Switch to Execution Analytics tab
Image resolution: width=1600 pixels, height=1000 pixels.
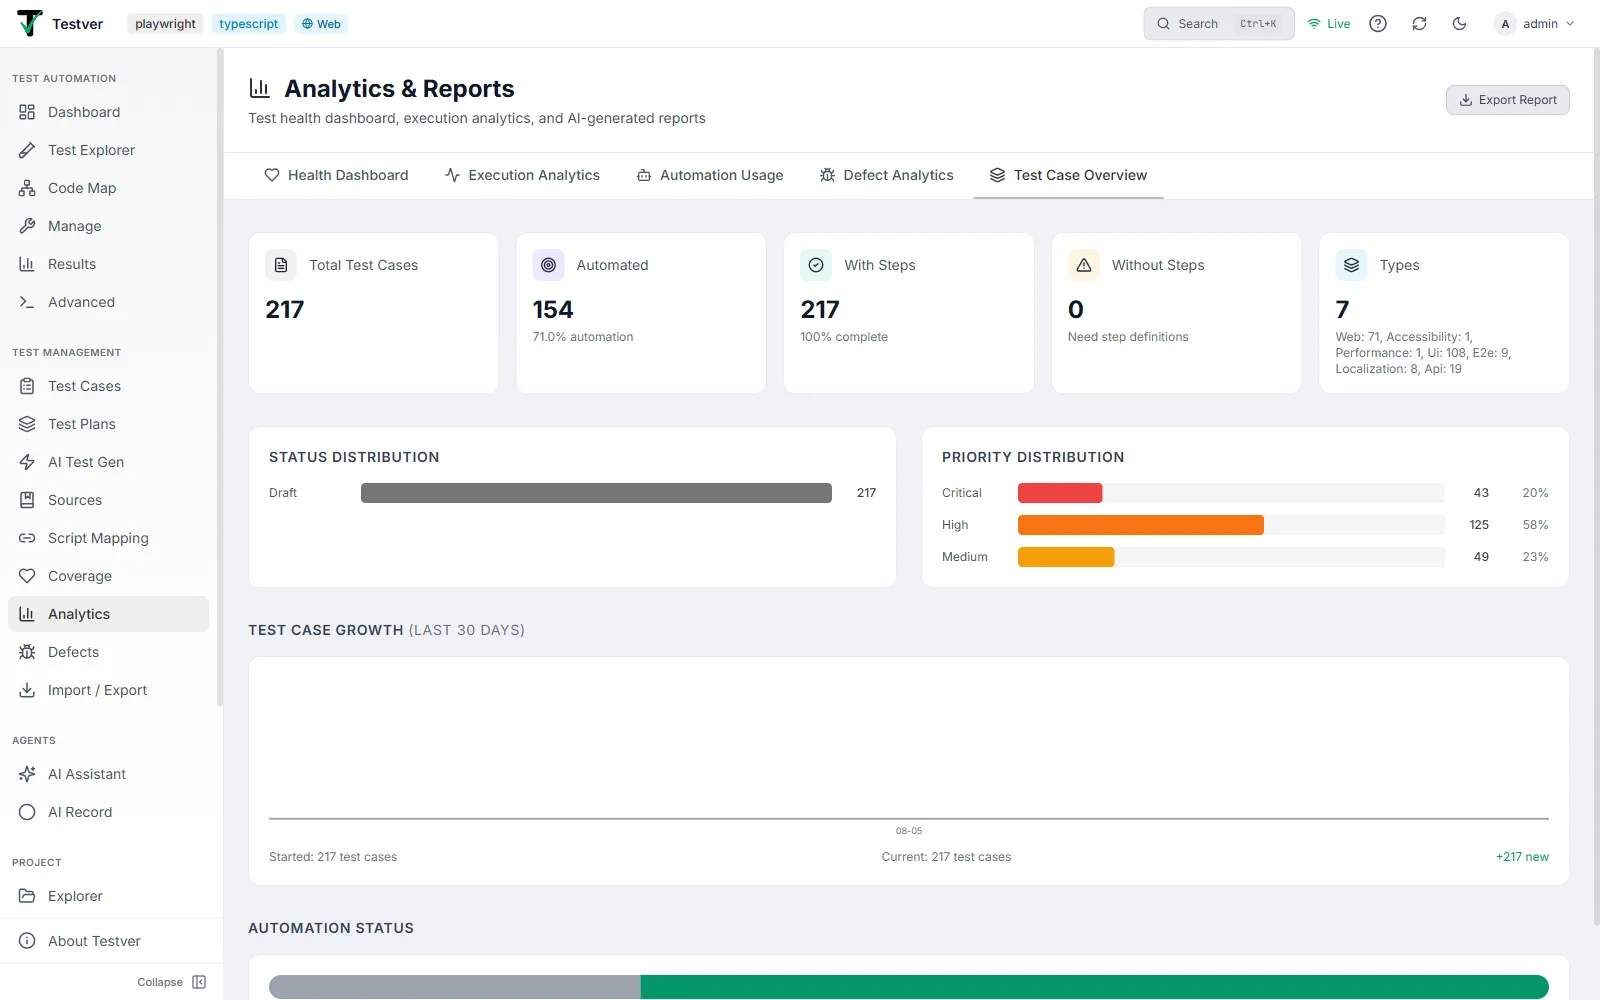pyautogui.click(x=522, y=175)
